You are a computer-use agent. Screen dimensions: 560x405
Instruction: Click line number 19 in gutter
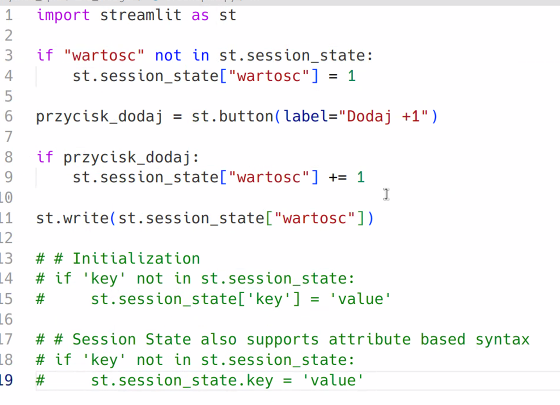(x=7, y=380)
